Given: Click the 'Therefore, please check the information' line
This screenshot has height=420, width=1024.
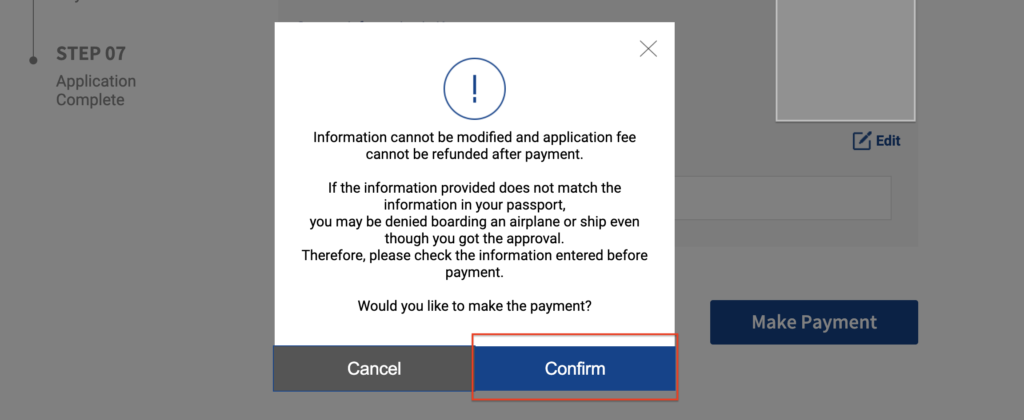Looking at the screenshot, I should click(474, 255).
